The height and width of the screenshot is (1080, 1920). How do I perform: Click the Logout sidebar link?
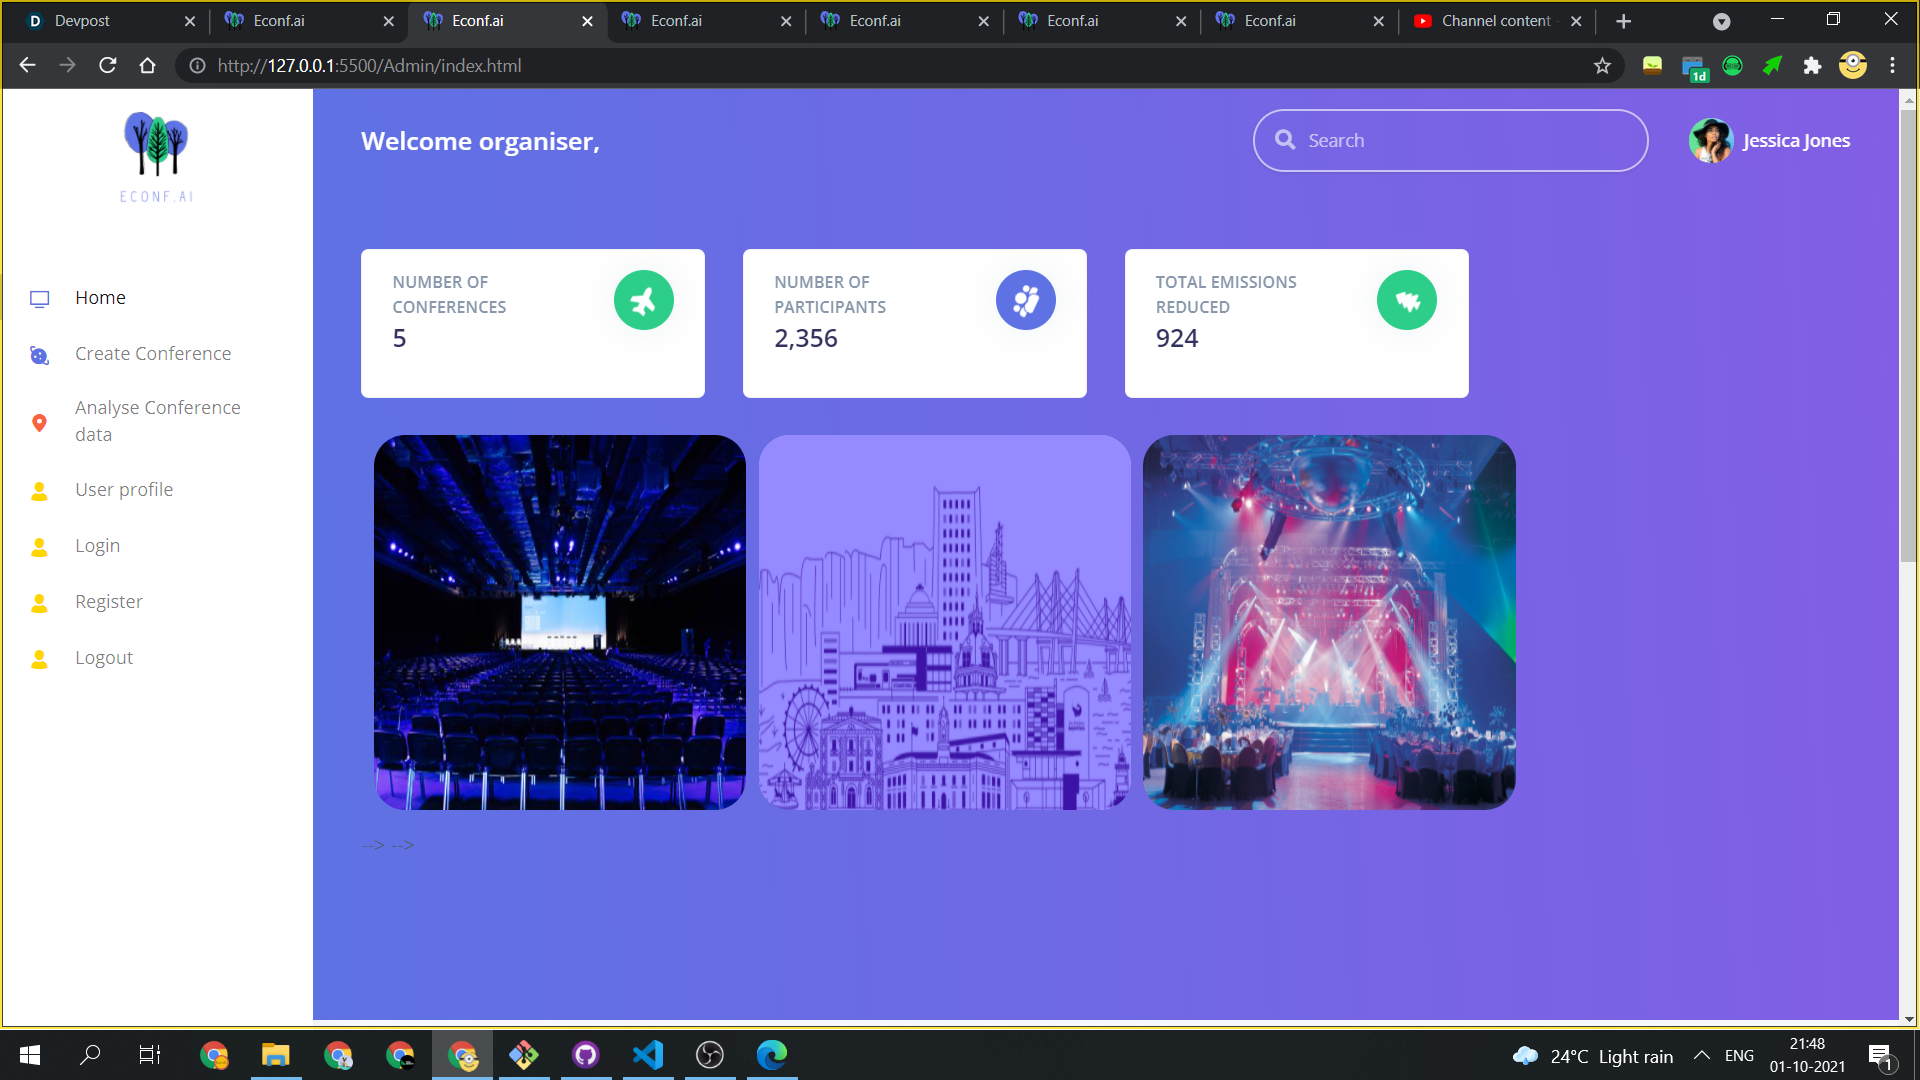click(104, 657)
